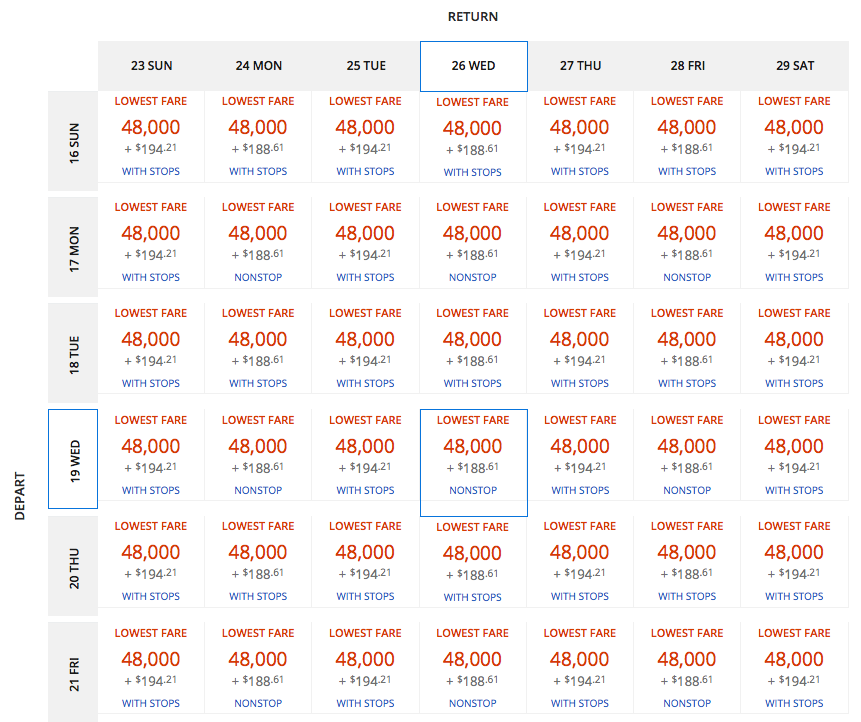The height and width of the screenshot is (722, 861).
Task: Click NONSTOP link for 17 MON to 28 FRI
Action: click(687, 278)
